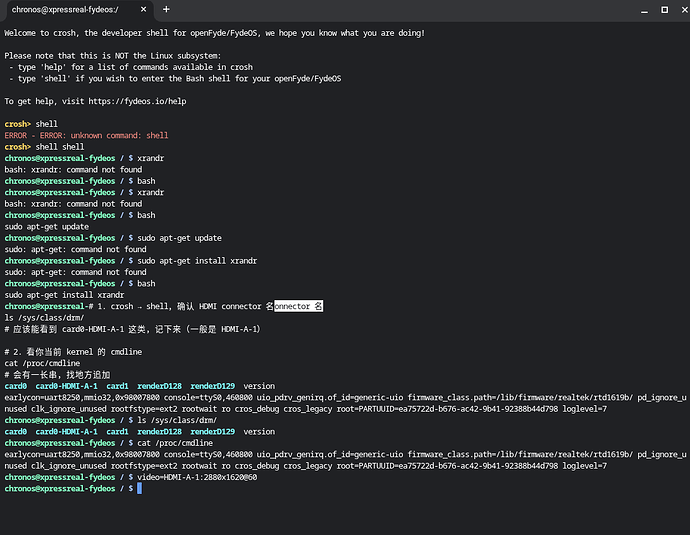Click the "type 'help' for a list" line
Viewport: 690px width, 535px height.
[x=131, y=67]
